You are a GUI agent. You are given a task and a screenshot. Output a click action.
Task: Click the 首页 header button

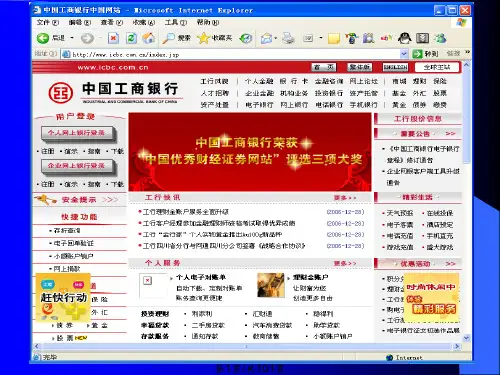coord(324,67)
